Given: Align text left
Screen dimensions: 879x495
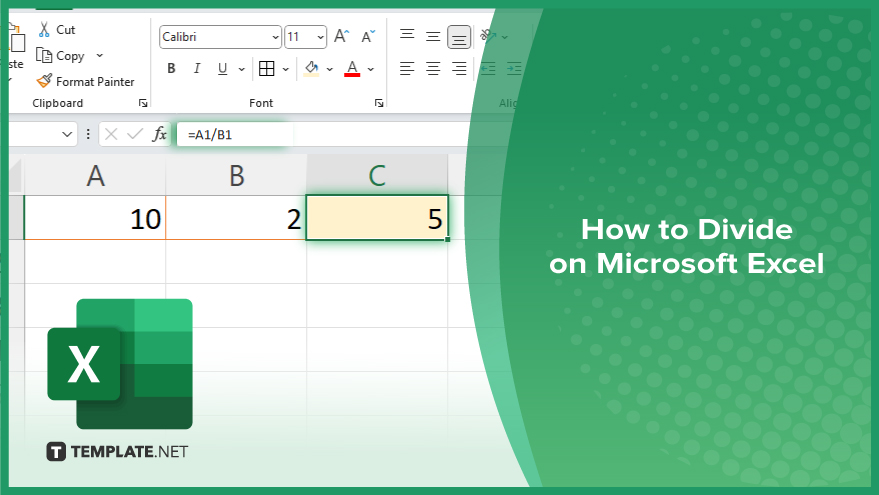Looking at the screenshot, I should click(407, 68).
